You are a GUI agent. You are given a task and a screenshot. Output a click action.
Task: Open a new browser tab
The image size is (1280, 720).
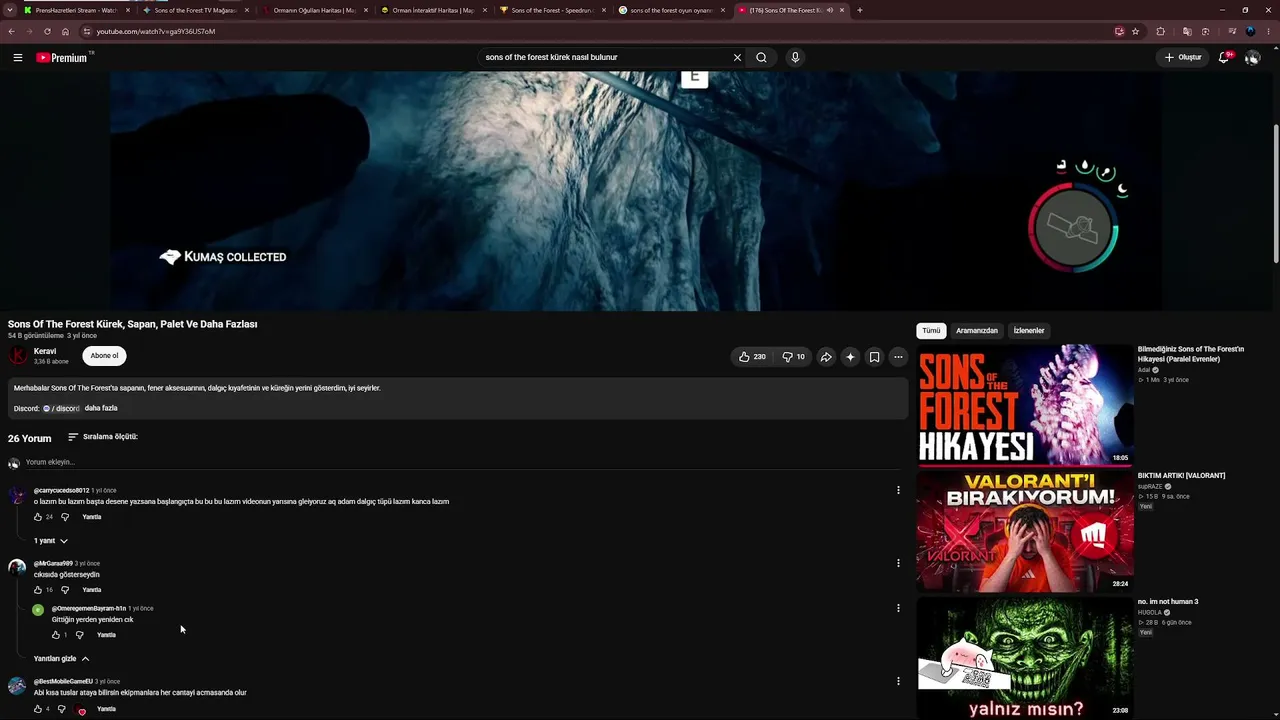[x=860, y=10]
